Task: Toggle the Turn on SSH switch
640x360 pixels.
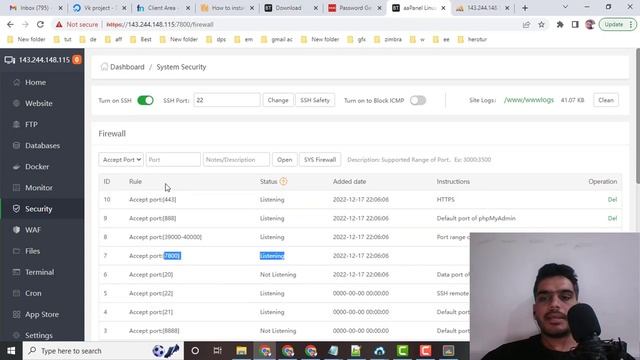Action: pos(145,100)
